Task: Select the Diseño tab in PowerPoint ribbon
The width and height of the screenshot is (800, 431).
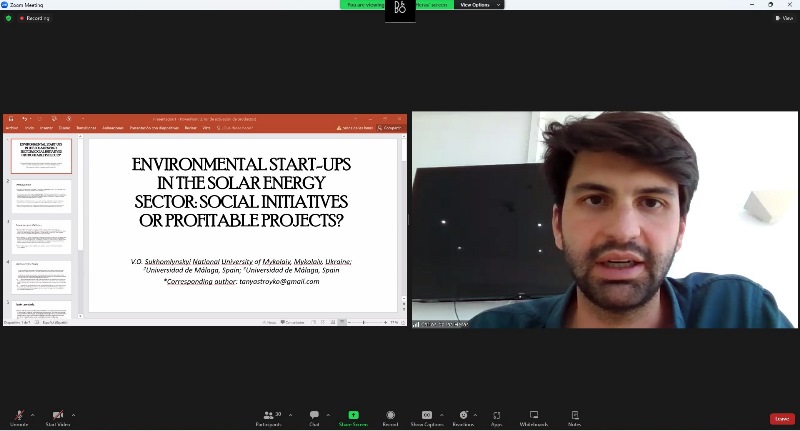Action: tap(64, 128)
